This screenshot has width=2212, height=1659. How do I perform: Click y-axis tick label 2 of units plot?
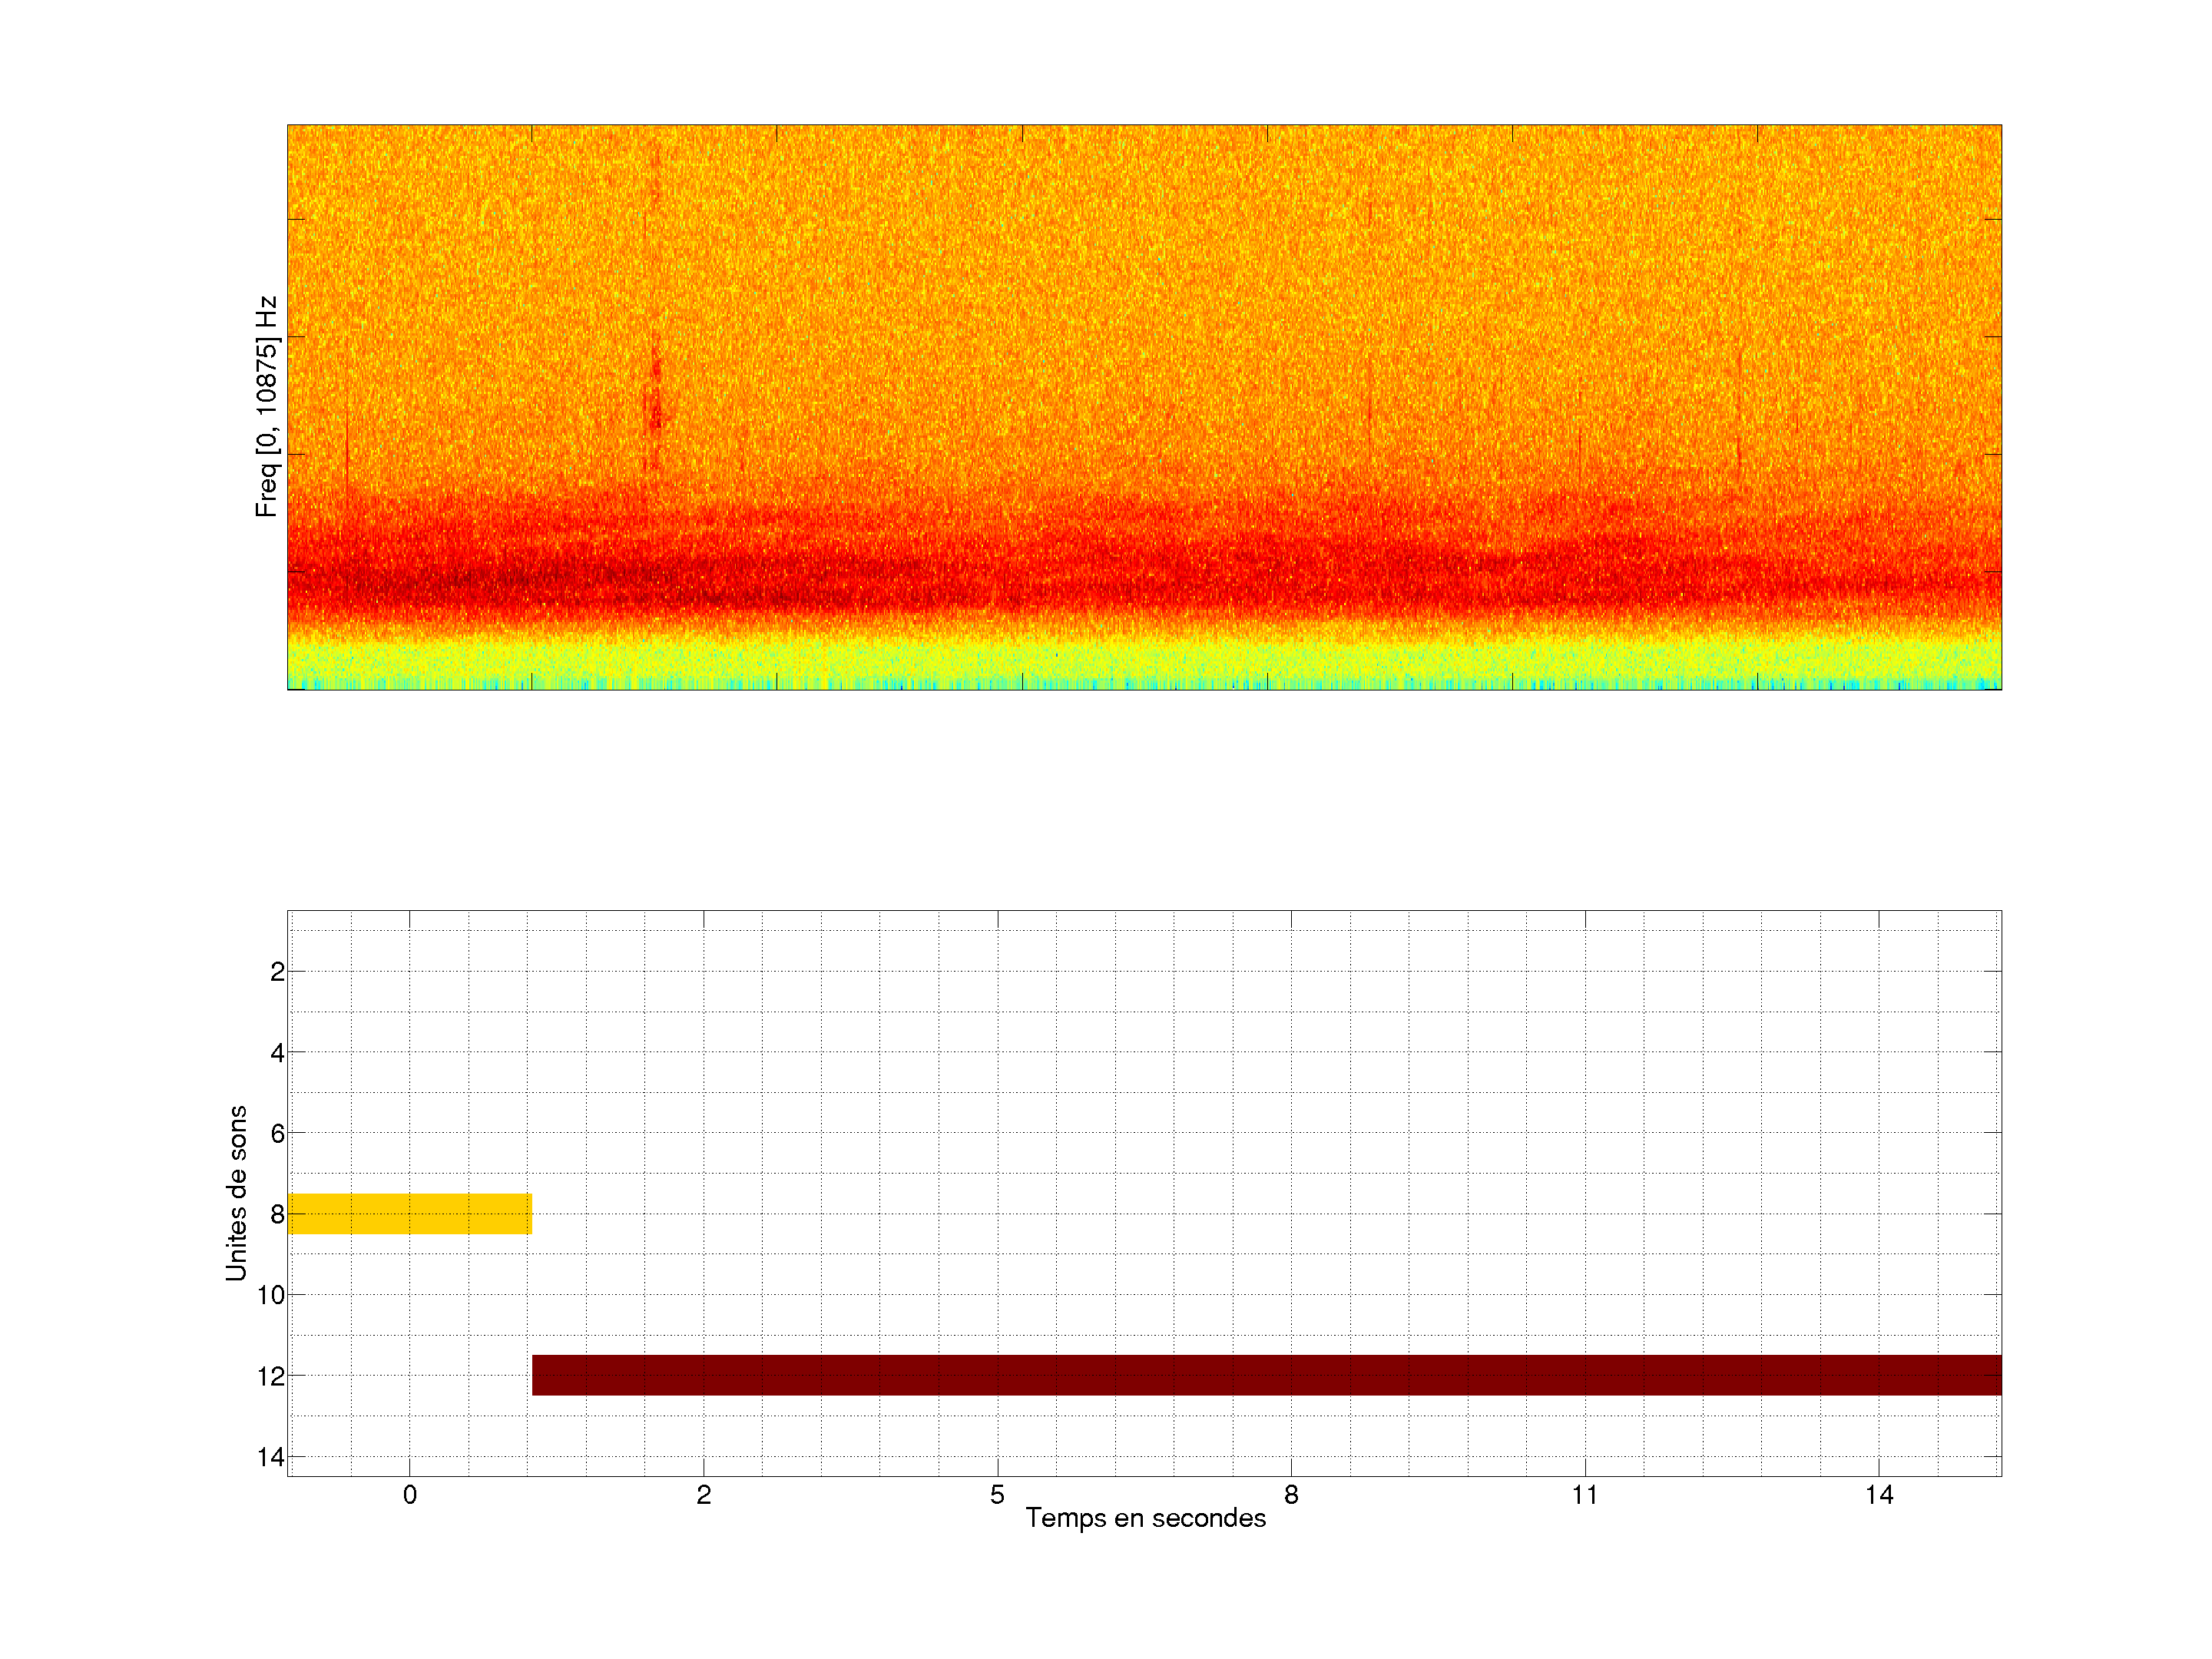coord(277,972)
